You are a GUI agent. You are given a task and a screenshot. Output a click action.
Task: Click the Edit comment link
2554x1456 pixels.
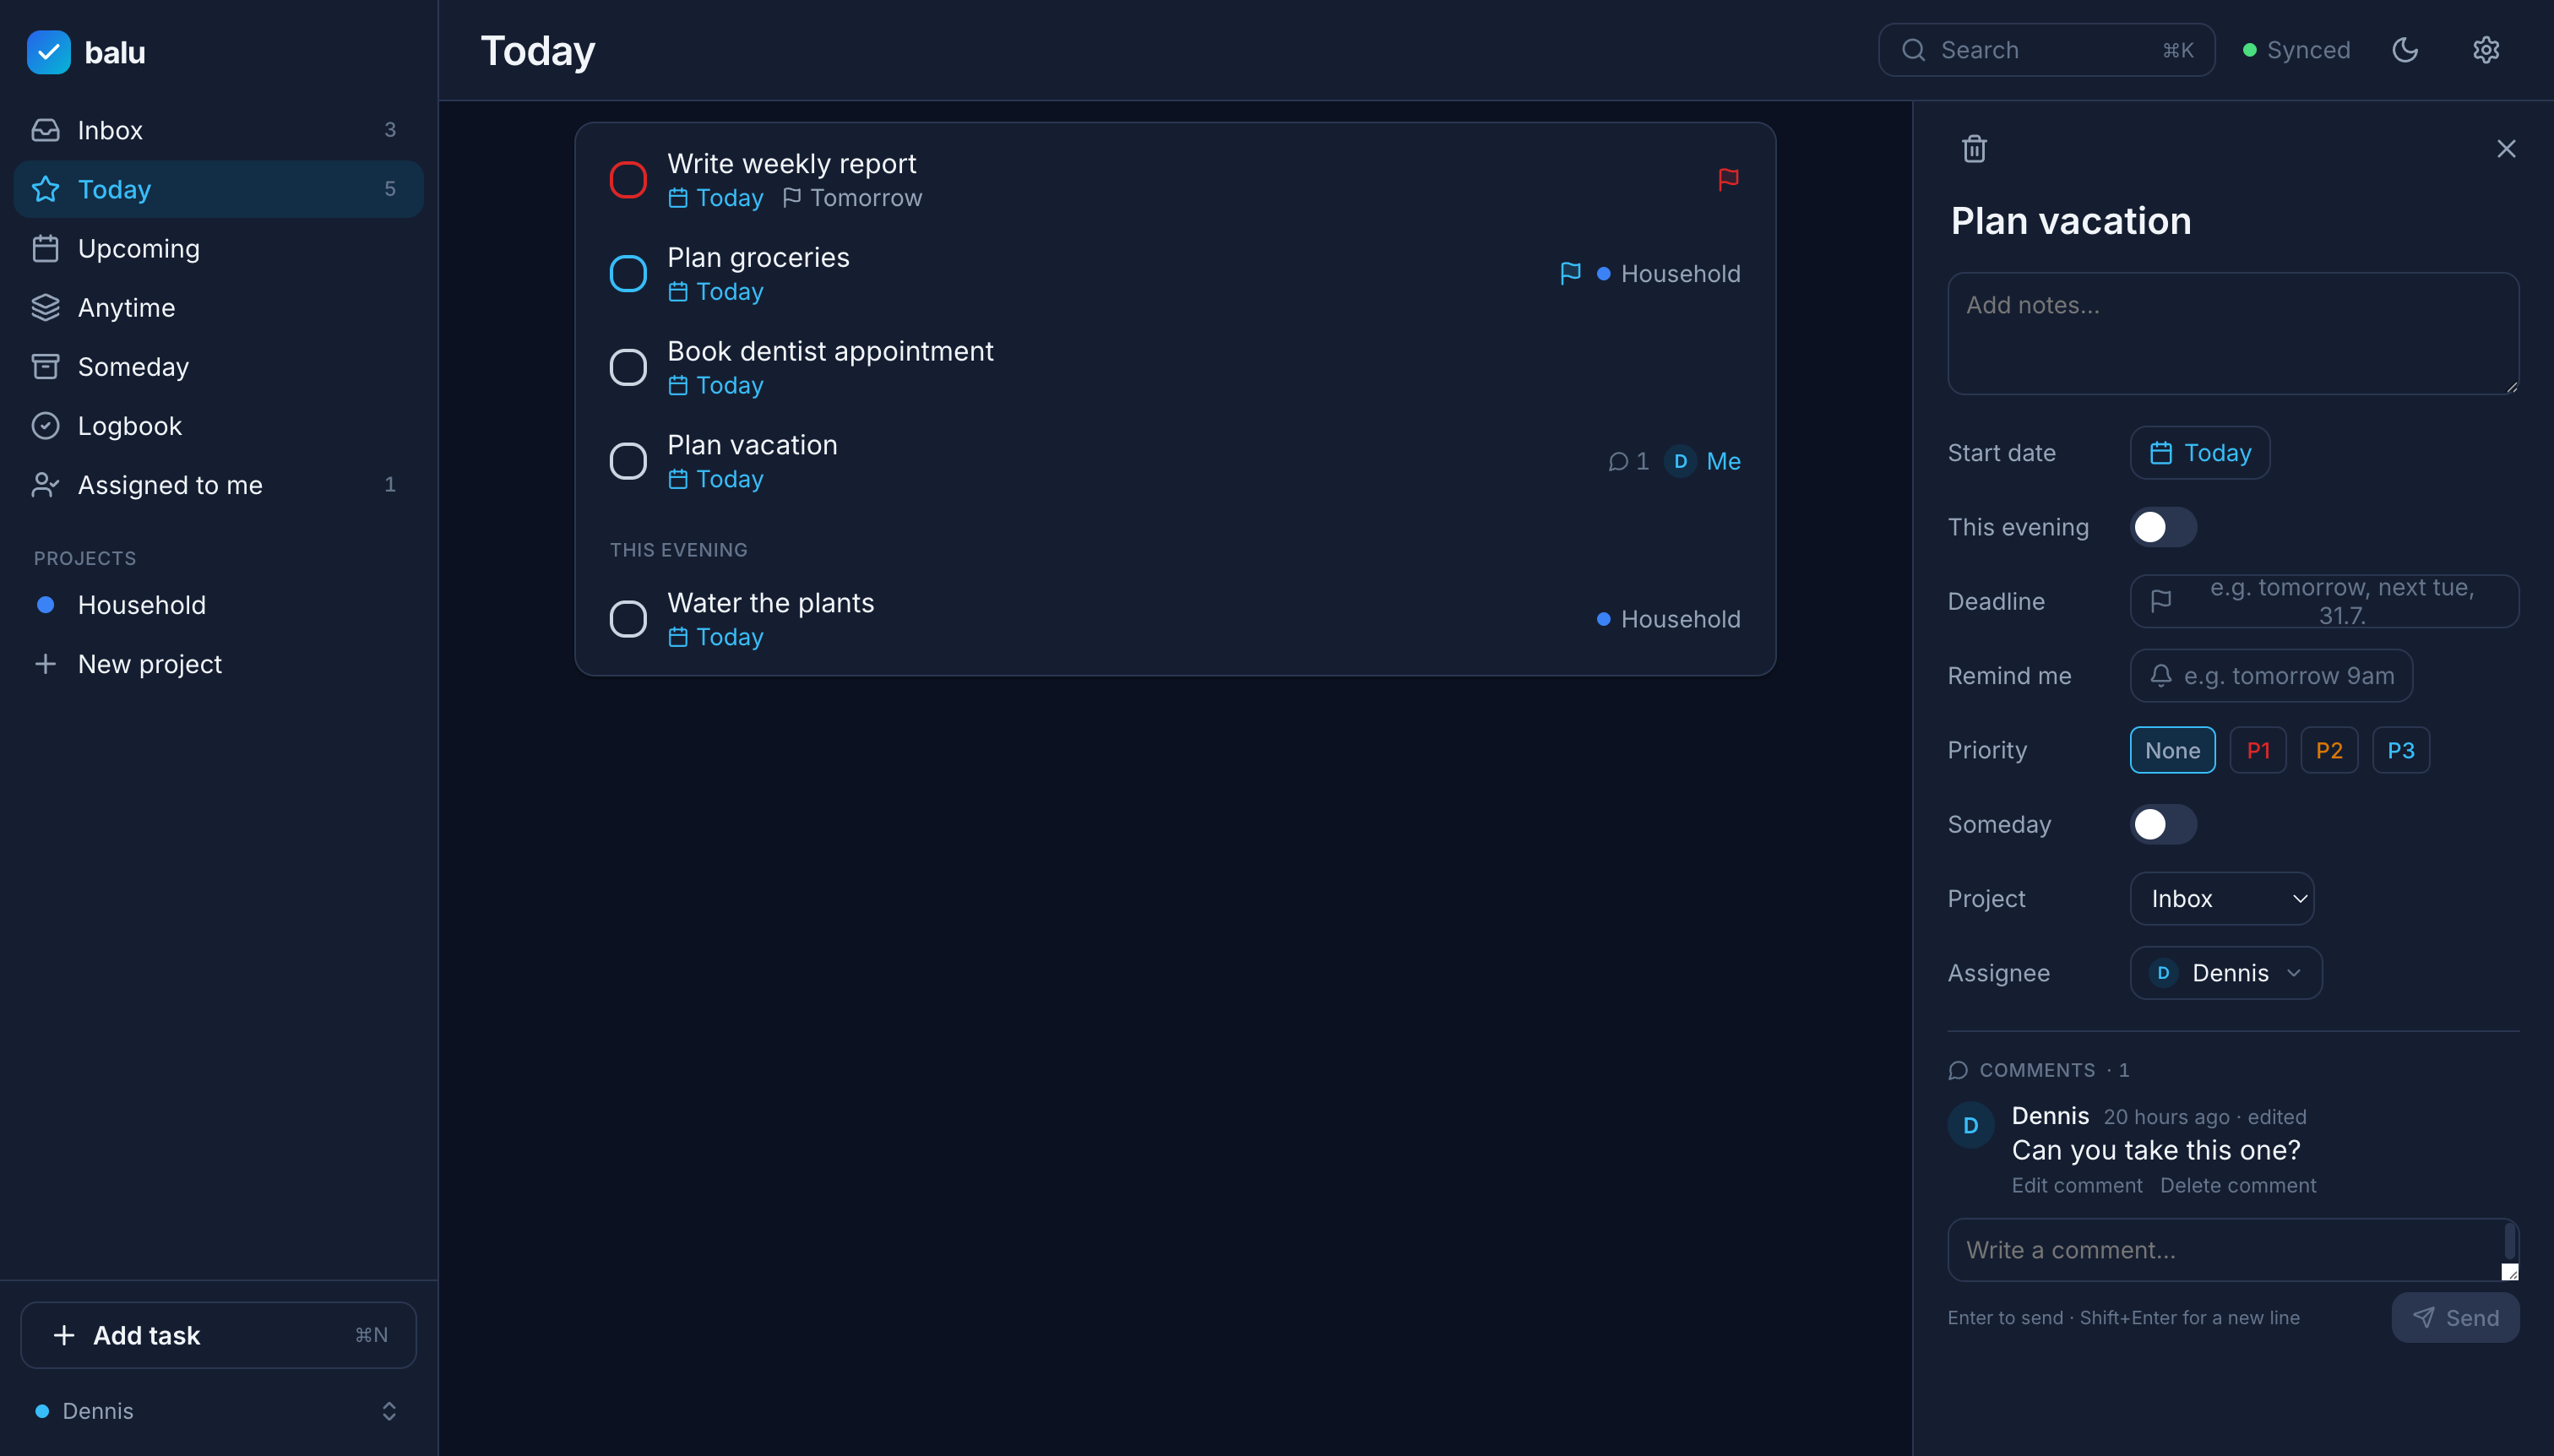coord(2077,1186)
